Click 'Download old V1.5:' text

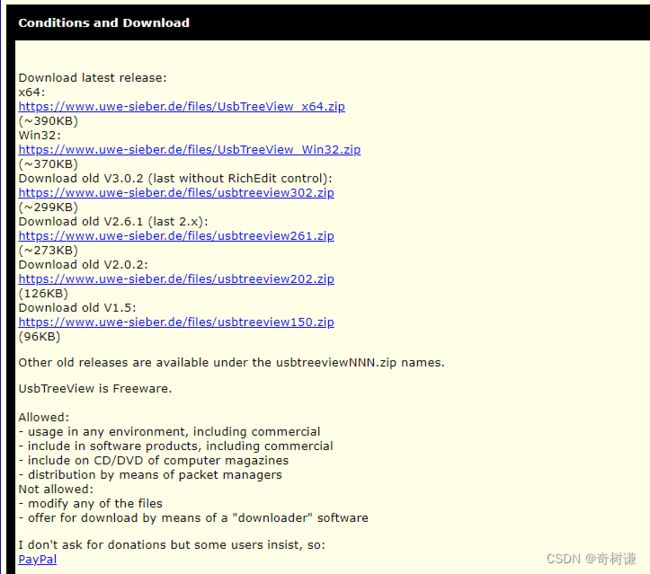77,308
